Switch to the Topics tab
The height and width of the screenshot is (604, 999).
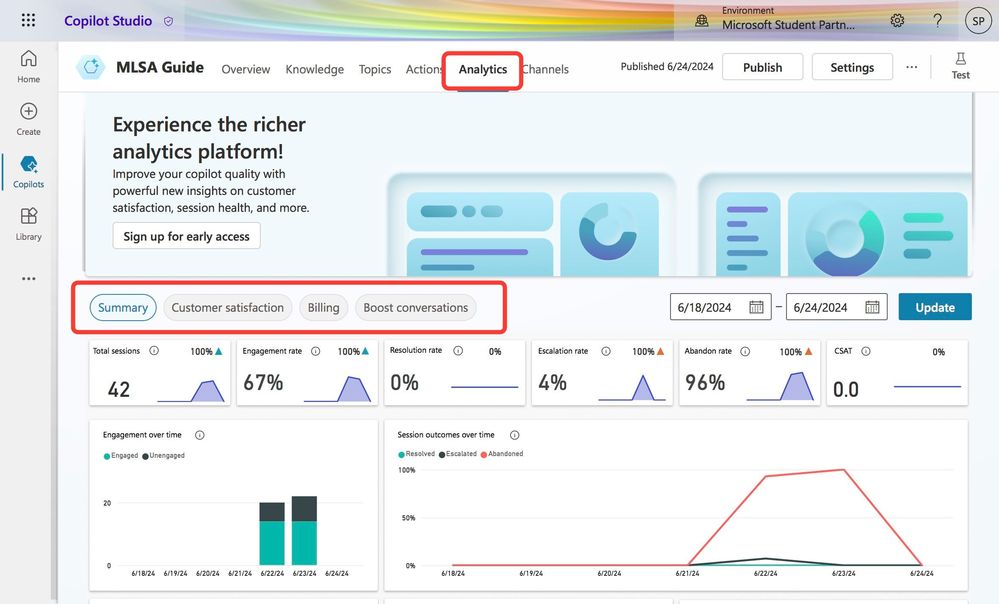(x=375, y=69)
